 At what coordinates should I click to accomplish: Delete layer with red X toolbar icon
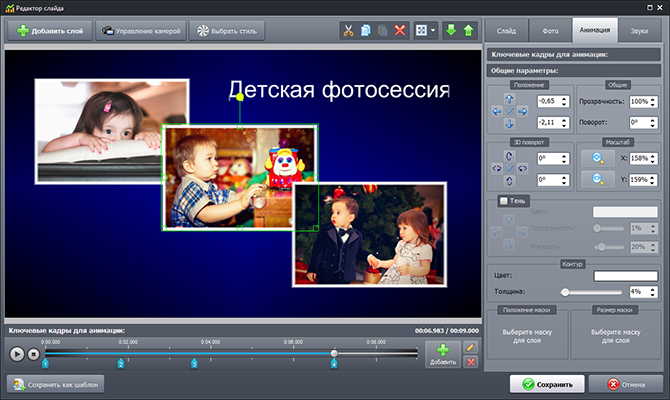pos(401,31)
